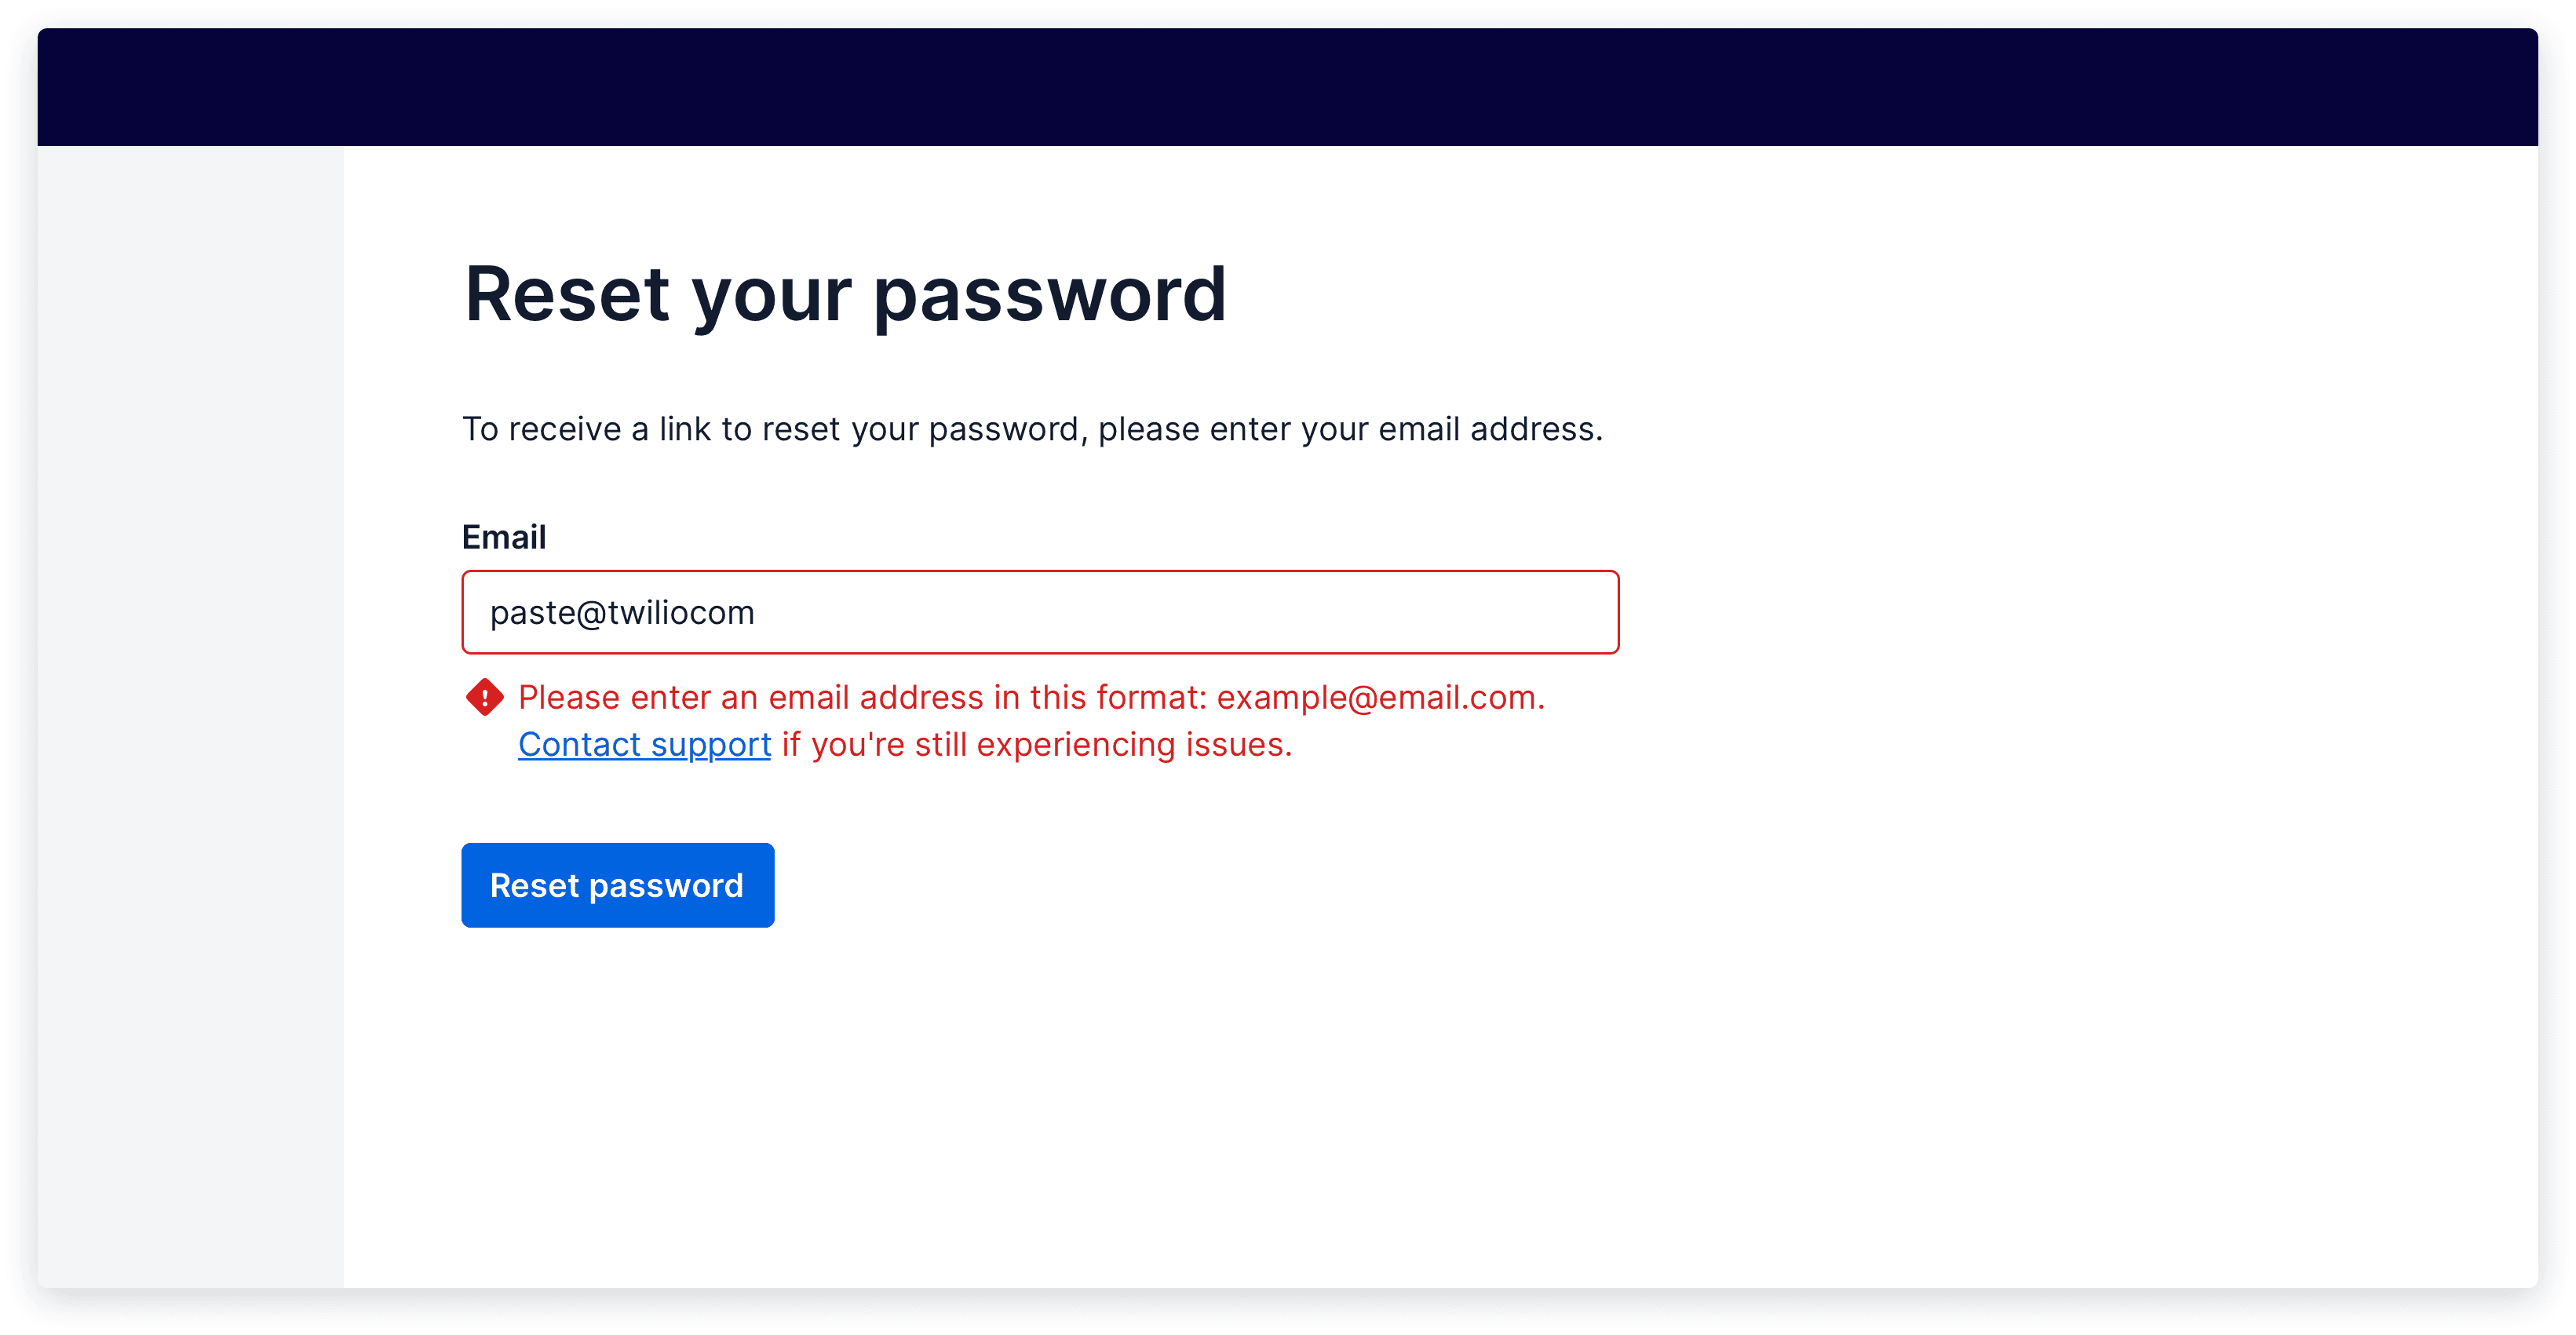
Task: Click the Email field label
Action: pos(504,537)
